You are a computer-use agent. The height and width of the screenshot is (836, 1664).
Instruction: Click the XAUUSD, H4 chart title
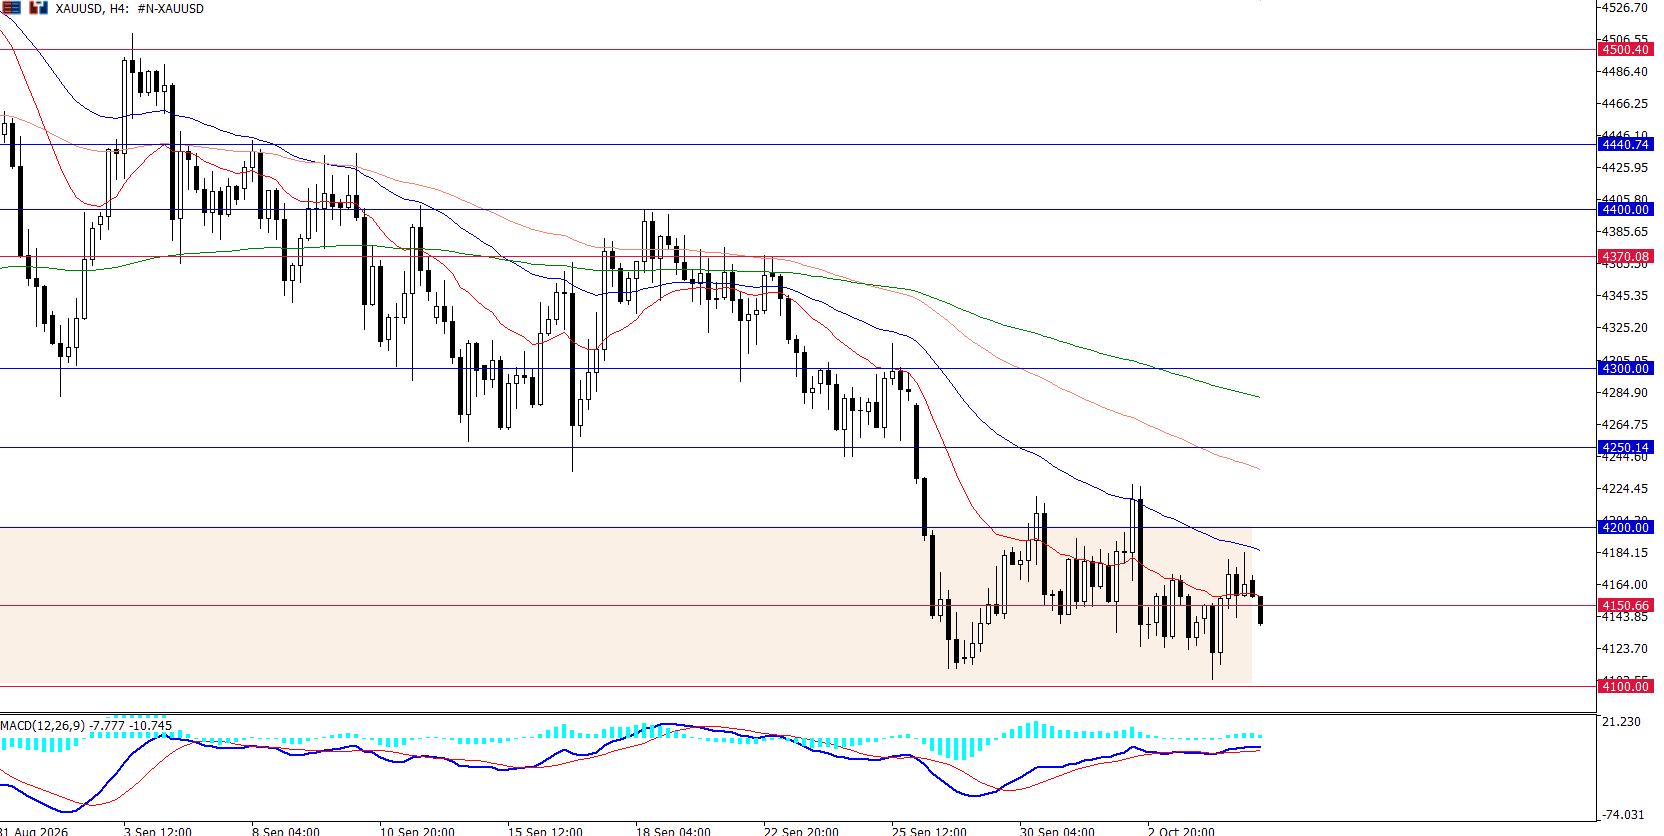click(x=130, y=9)
